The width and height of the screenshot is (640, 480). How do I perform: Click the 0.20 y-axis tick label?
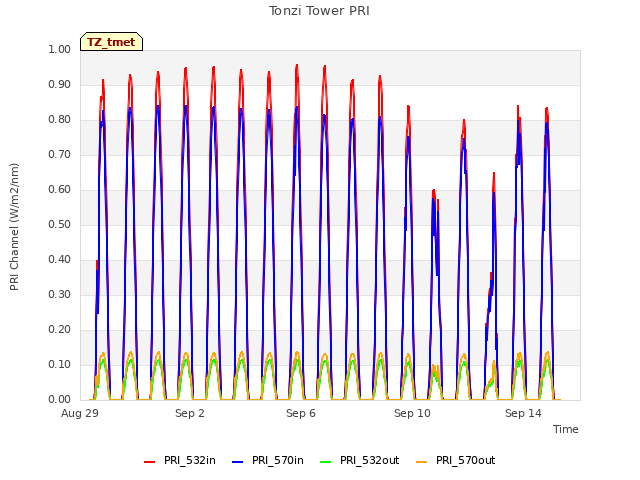tap(60, 329)
